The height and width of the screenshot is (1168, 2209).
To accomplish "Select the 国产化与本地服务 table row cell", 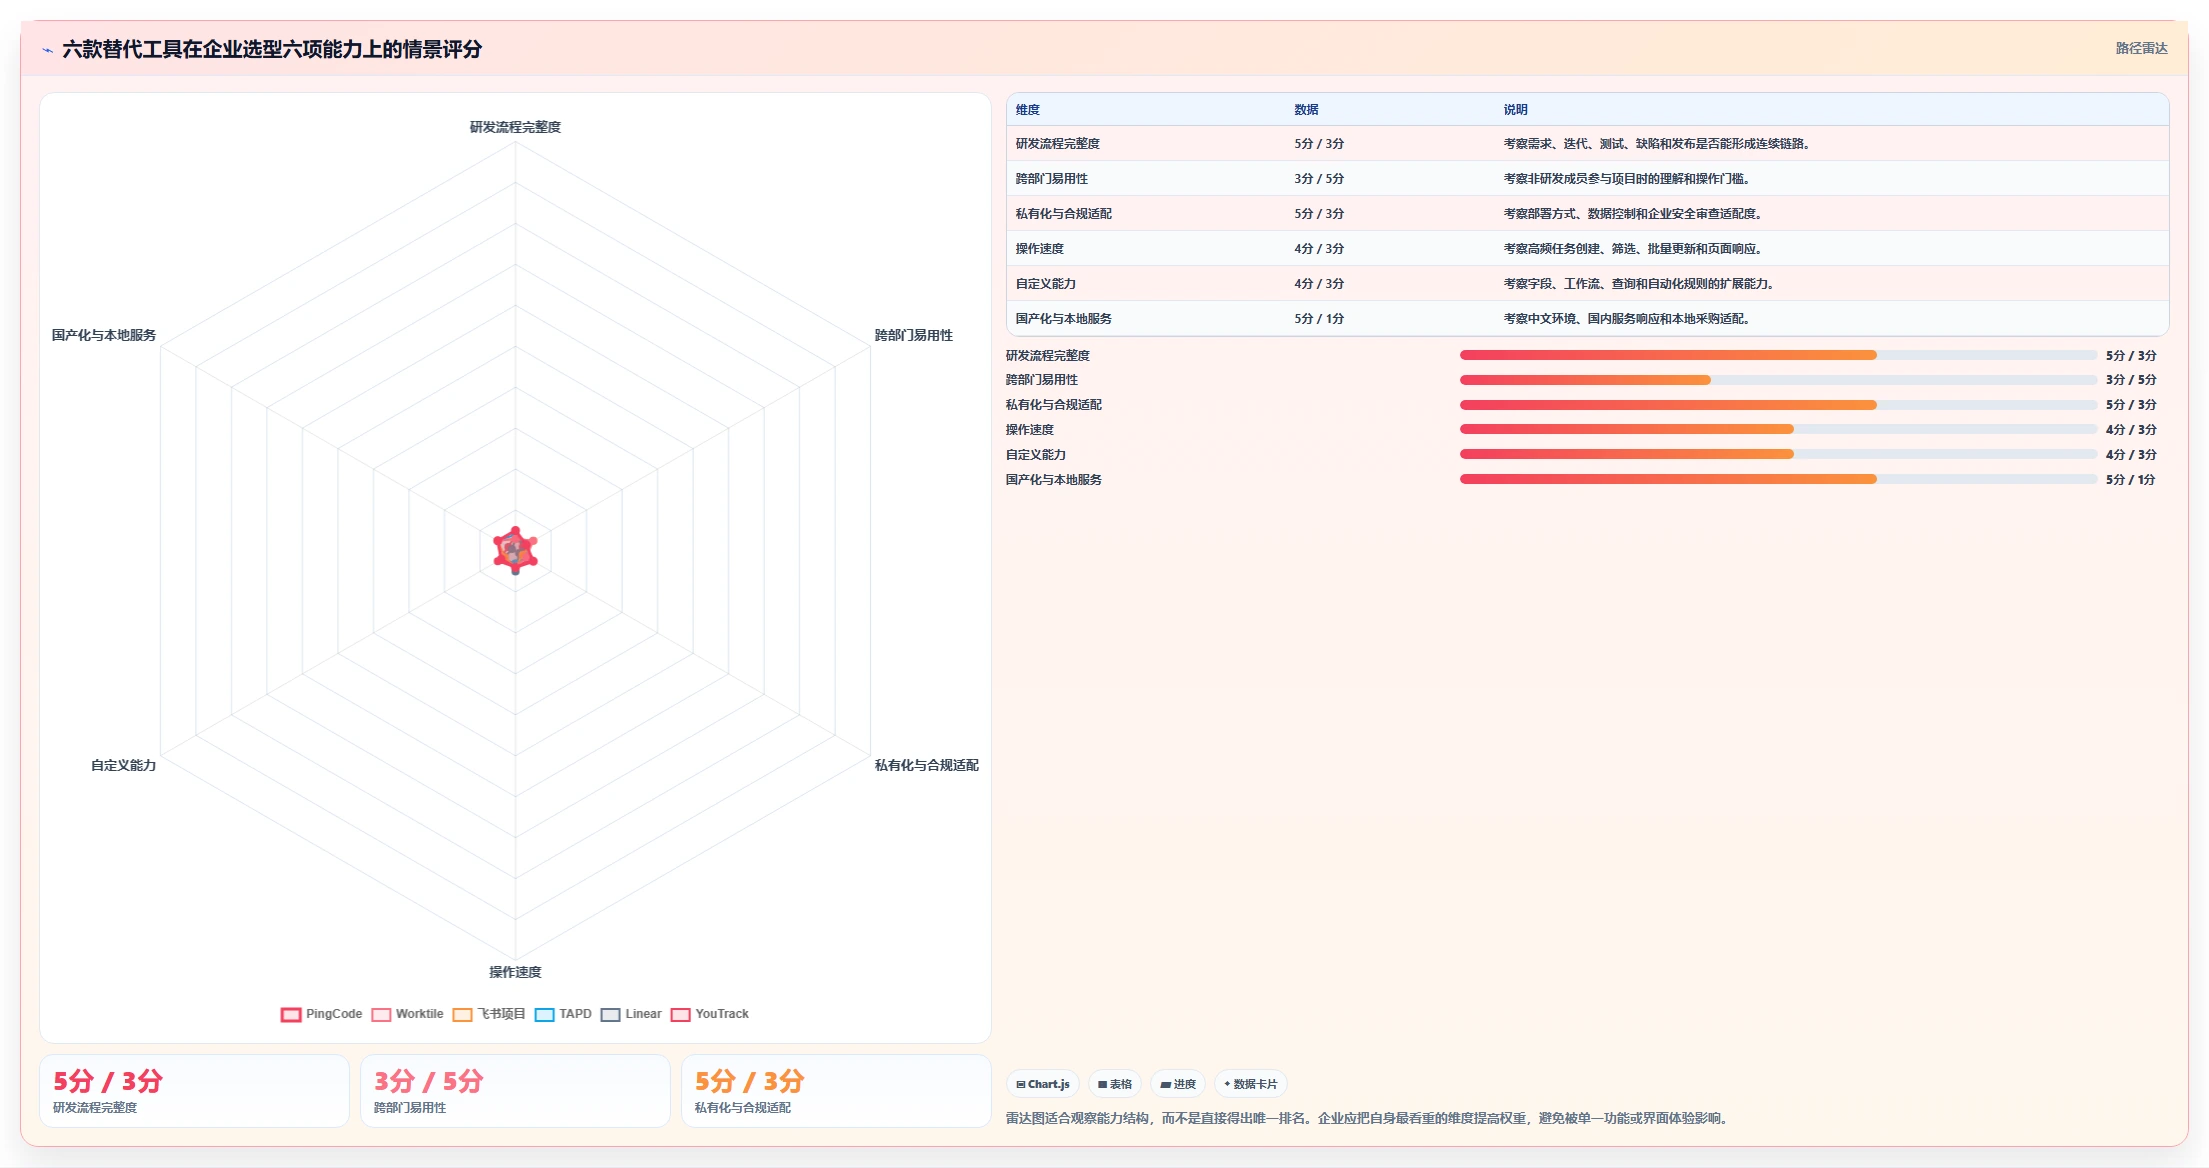I will (1064, 319).
